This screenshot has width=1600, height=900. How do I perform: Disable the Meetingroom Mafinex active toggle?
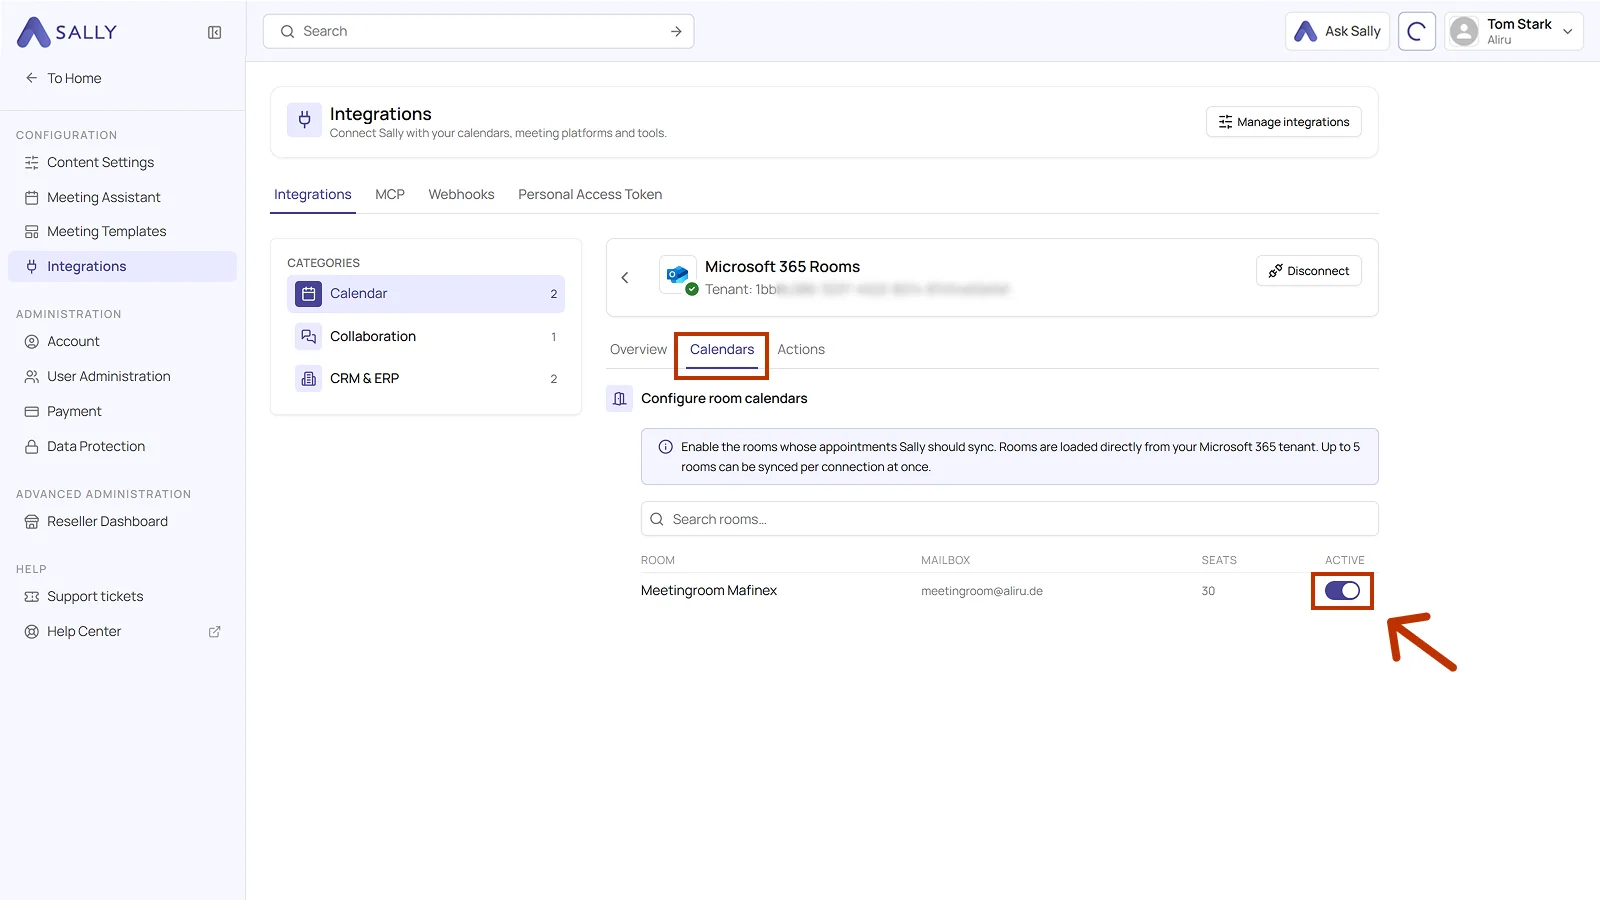(x=1342, y=591)
